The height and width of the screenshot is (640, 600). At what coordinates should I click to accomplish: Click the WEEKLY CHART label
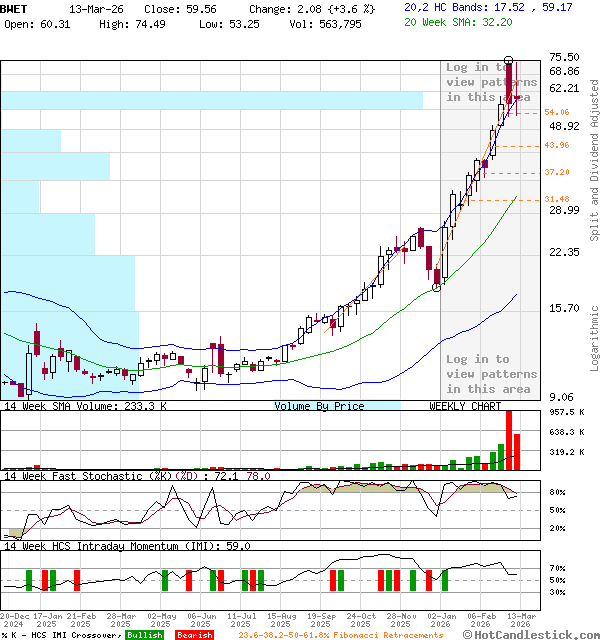pyautogui.click(x=465, y=406)
